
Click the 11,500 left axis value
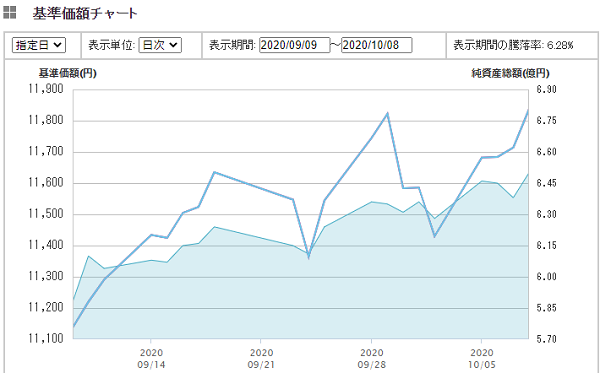pyautogui.click(x=46, y=214)
